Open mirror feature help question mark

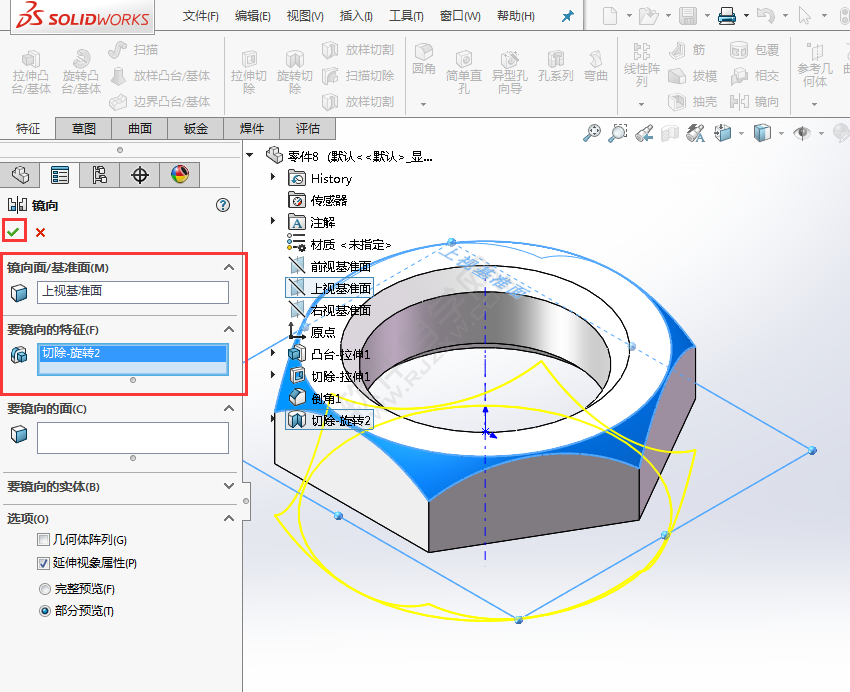[x=223, y=205]
